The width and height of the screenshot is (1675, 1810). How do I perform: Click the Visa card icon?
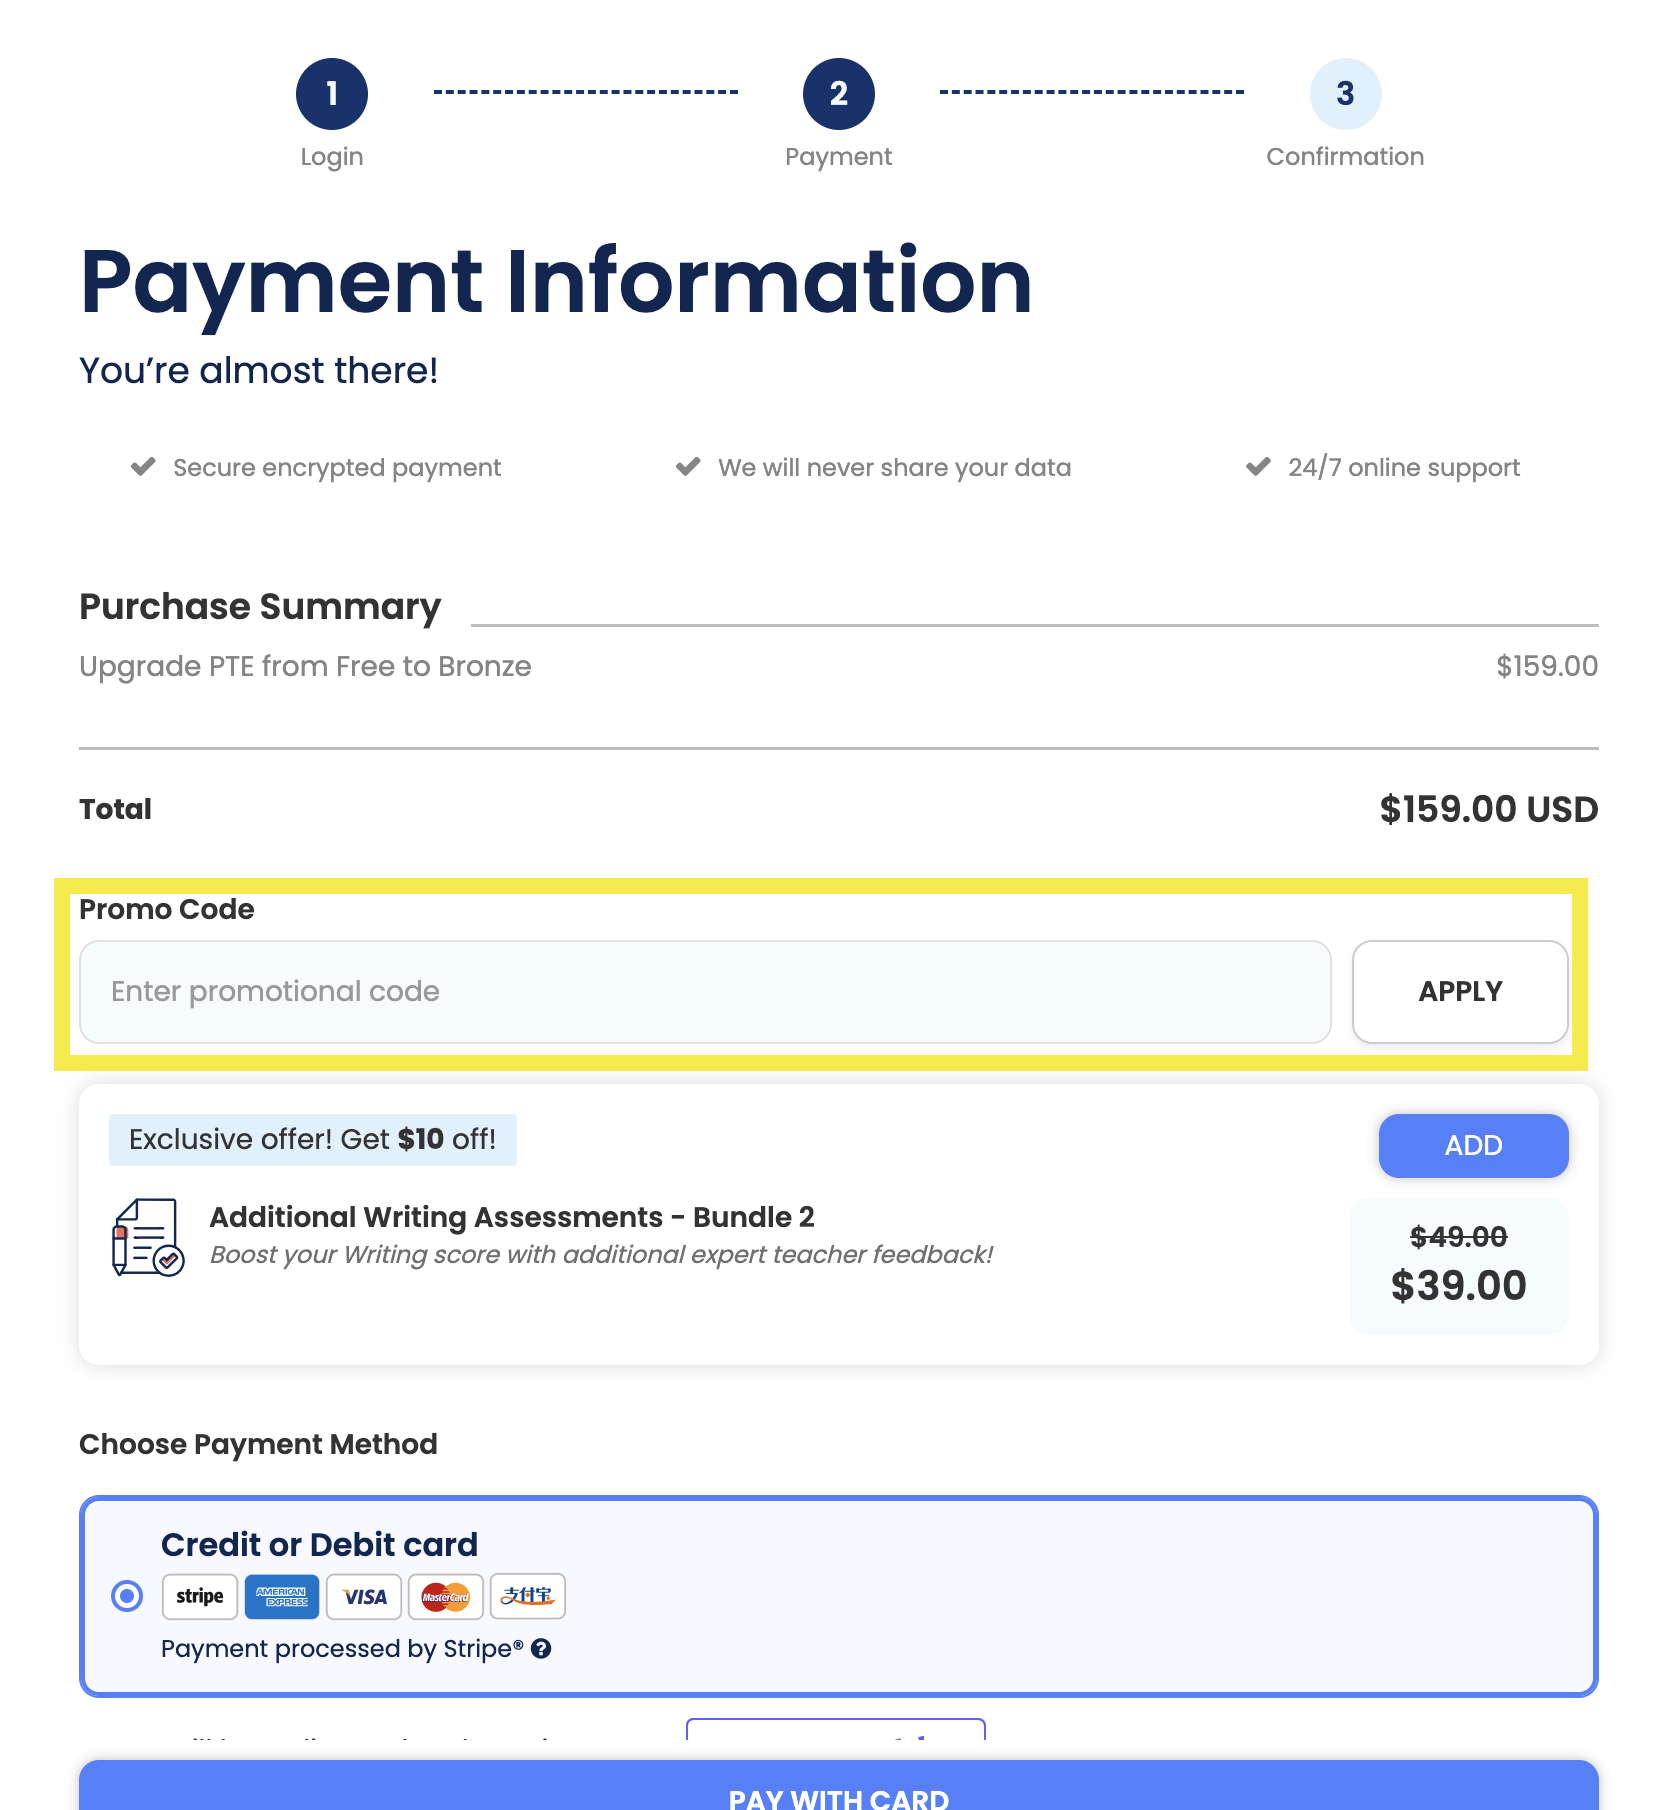tap(363, 1597)
